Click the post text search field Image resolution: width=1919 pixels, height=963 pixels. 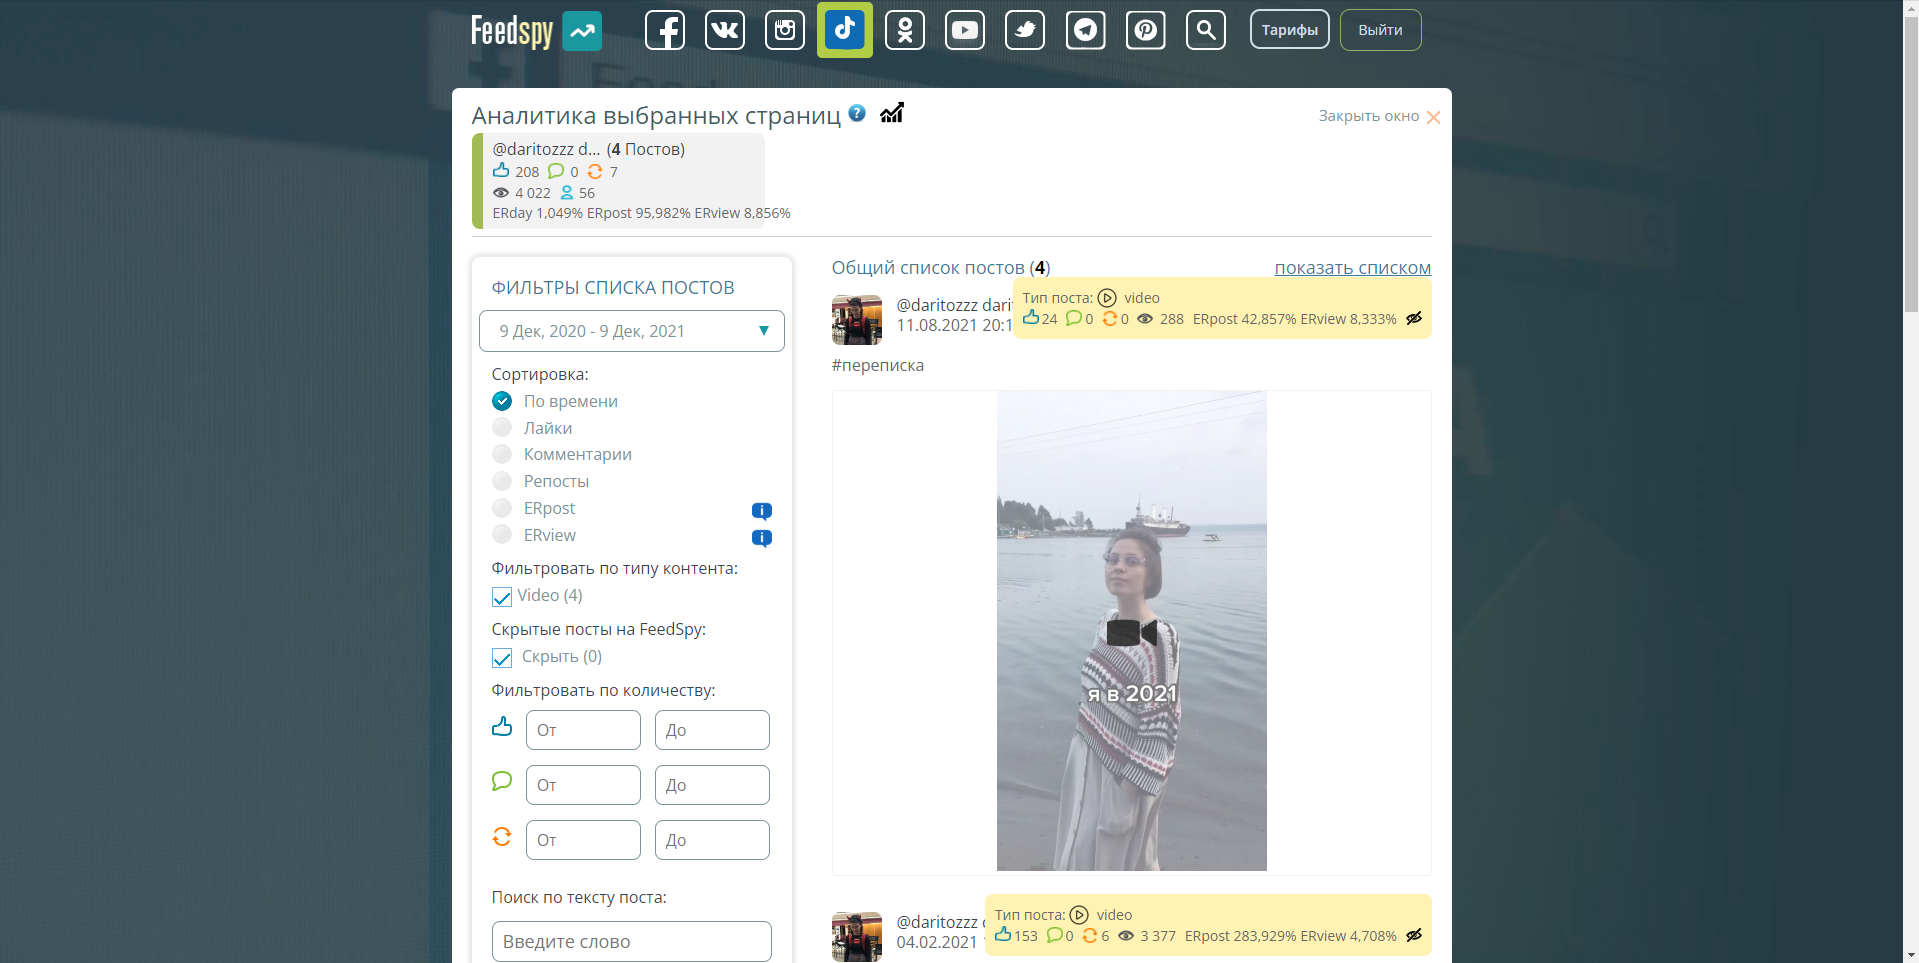pyautogui.click(x=632, y=941)
